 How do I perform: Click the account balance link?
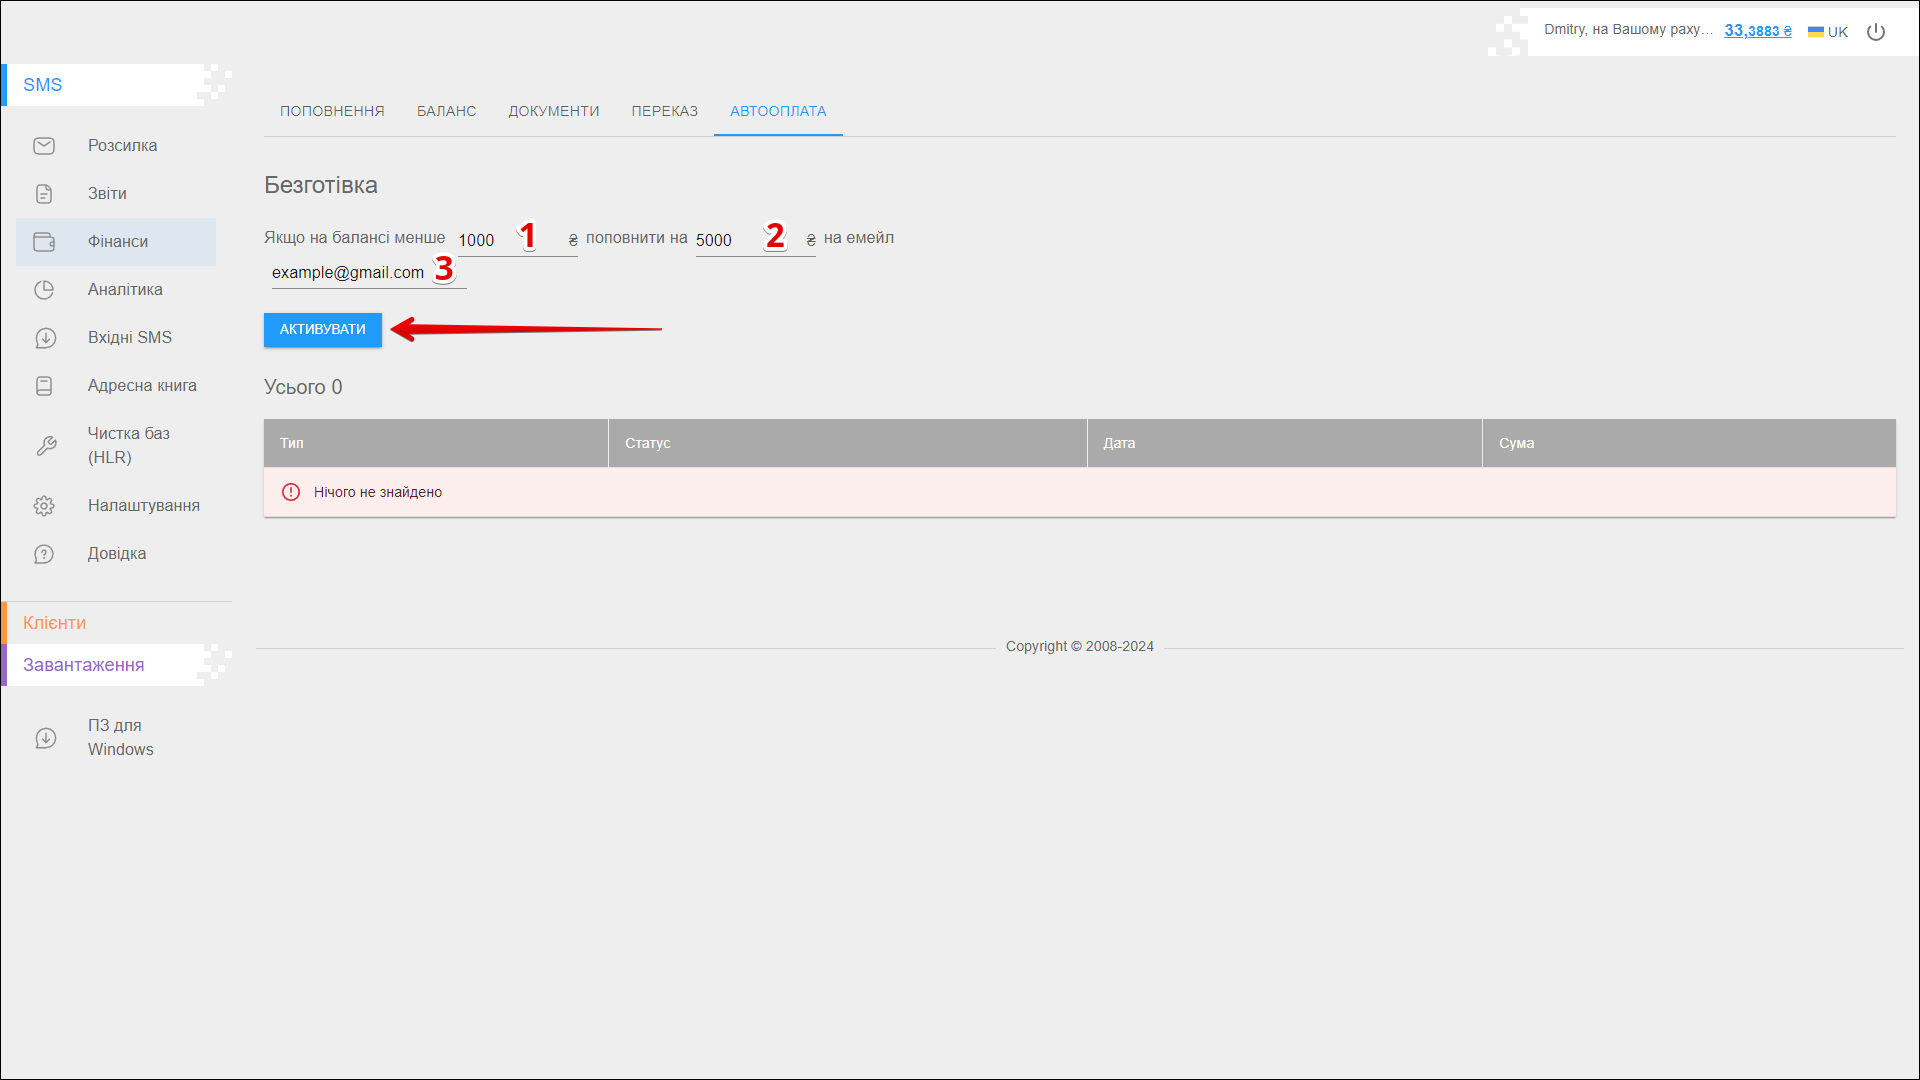coord(1757,31)
